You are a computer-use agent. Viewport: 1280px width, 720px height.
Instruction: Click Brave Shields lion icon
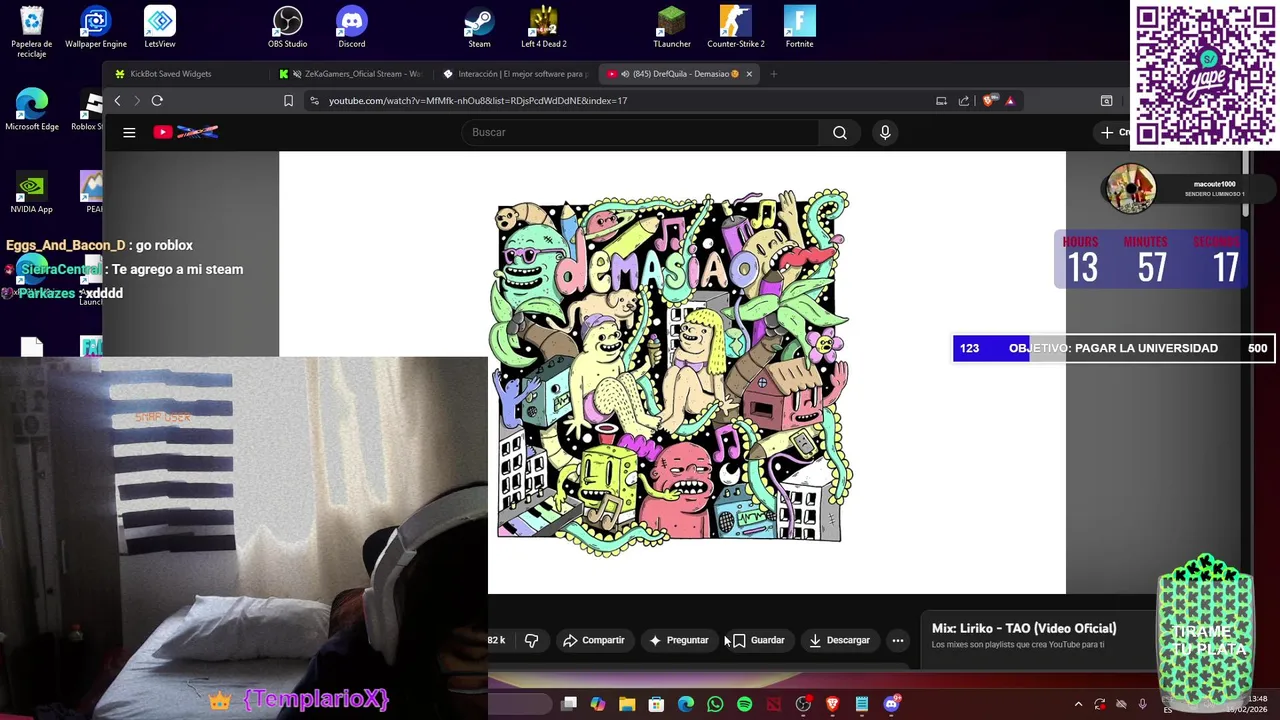coord(988,100)
